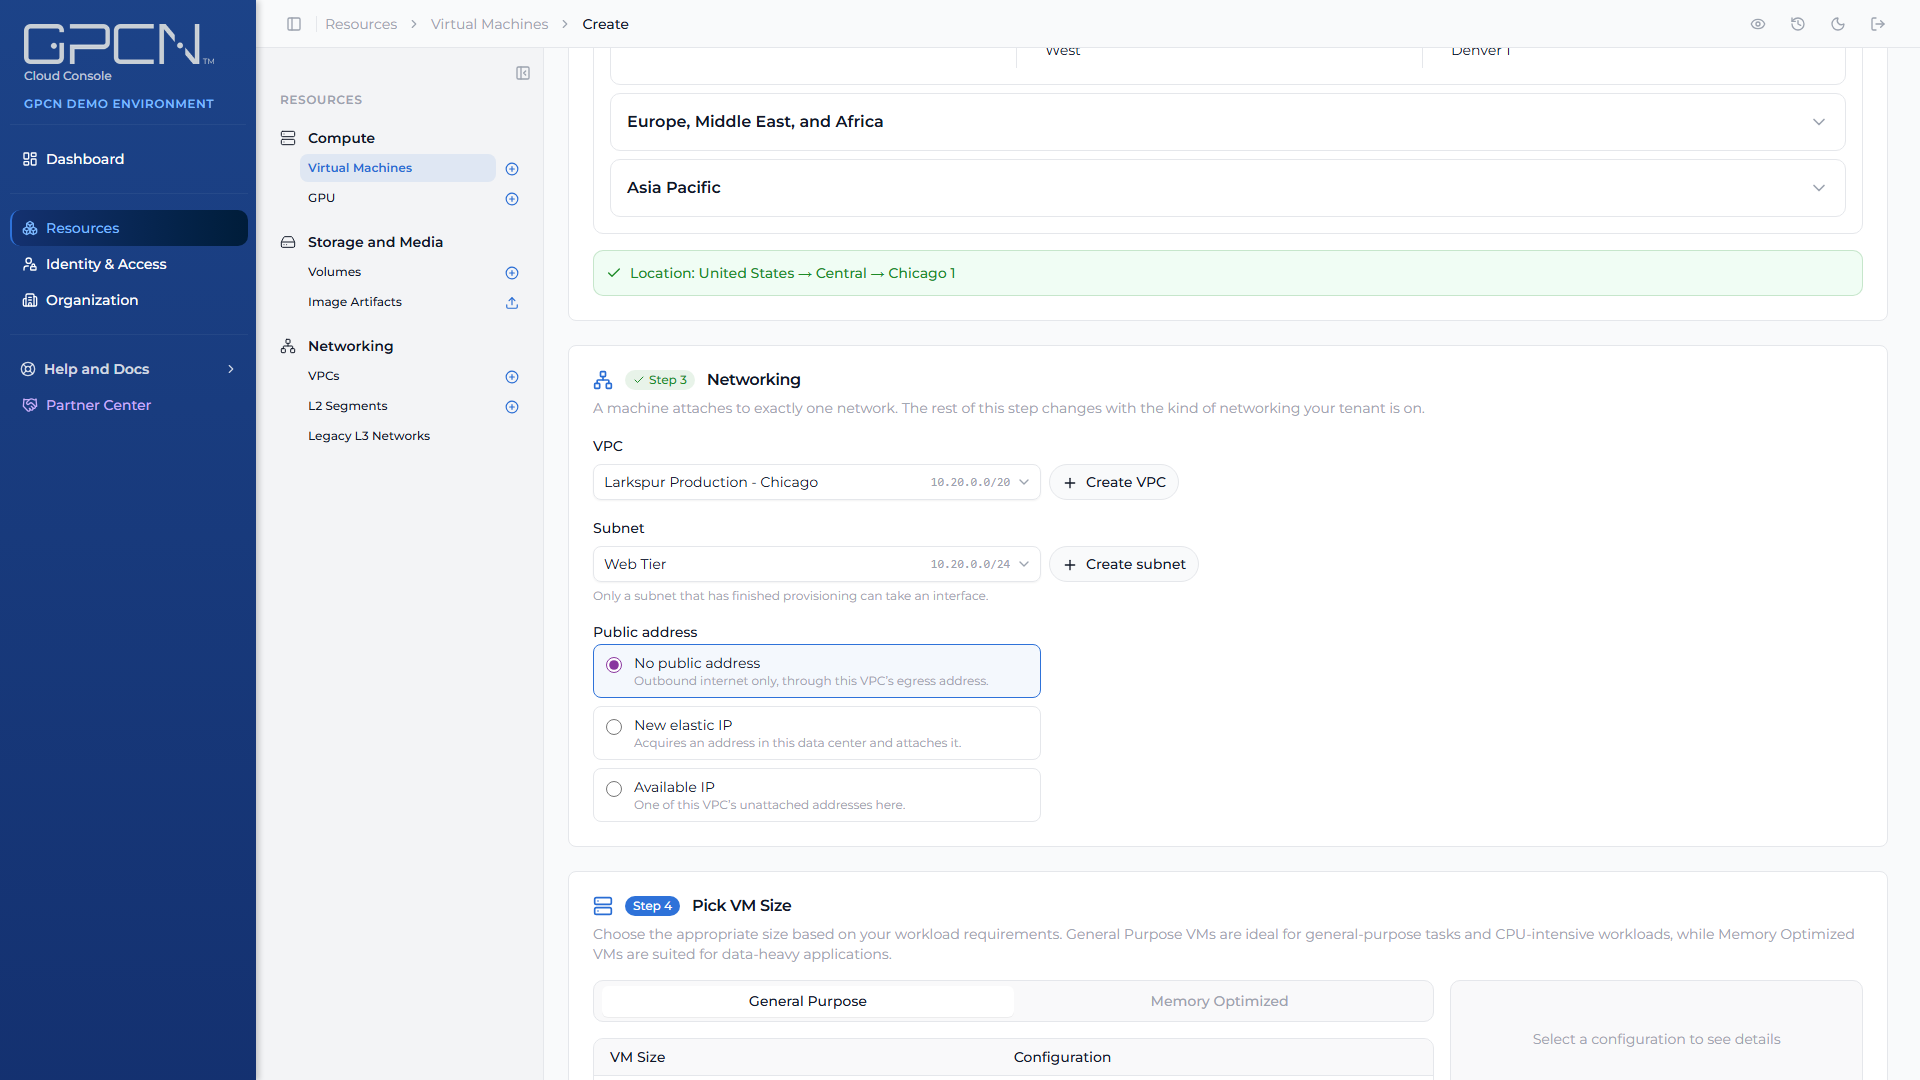1920x1080 pixels.
Task: Select the No public address option
Action: [816, 671]
